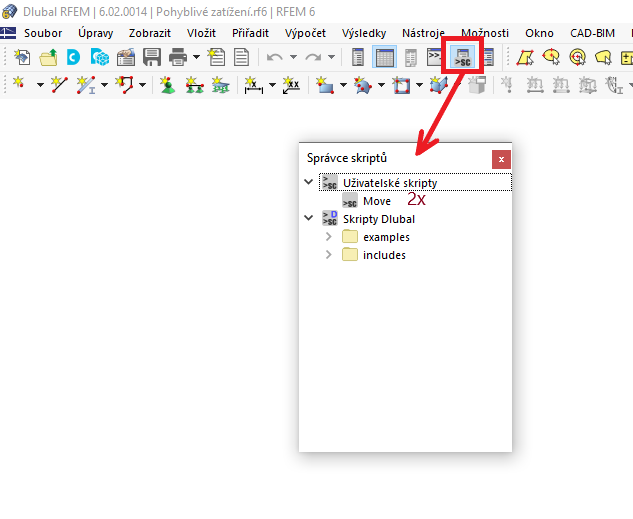This screenshot has width=633, height=519.
Task: Open the polyline line type dropdown
Action: point(143,85)
